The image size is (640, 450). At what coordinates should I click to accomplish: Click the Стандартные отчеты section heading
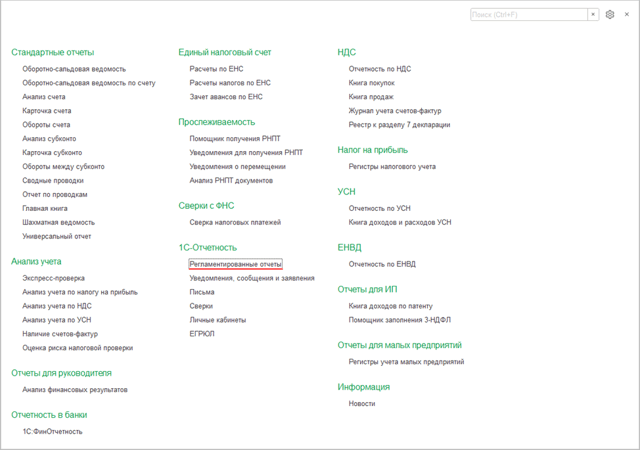[53, 52]
